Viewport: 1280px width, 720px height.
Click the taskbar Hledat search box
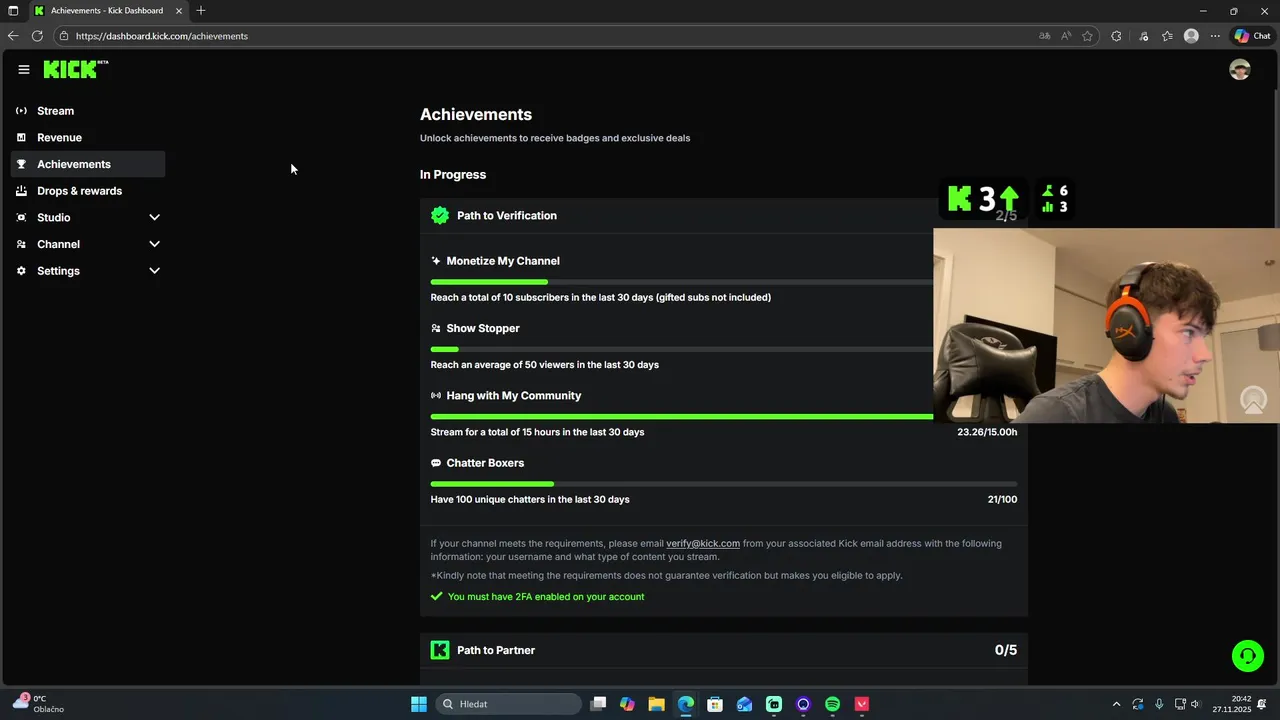pos(510,704)
